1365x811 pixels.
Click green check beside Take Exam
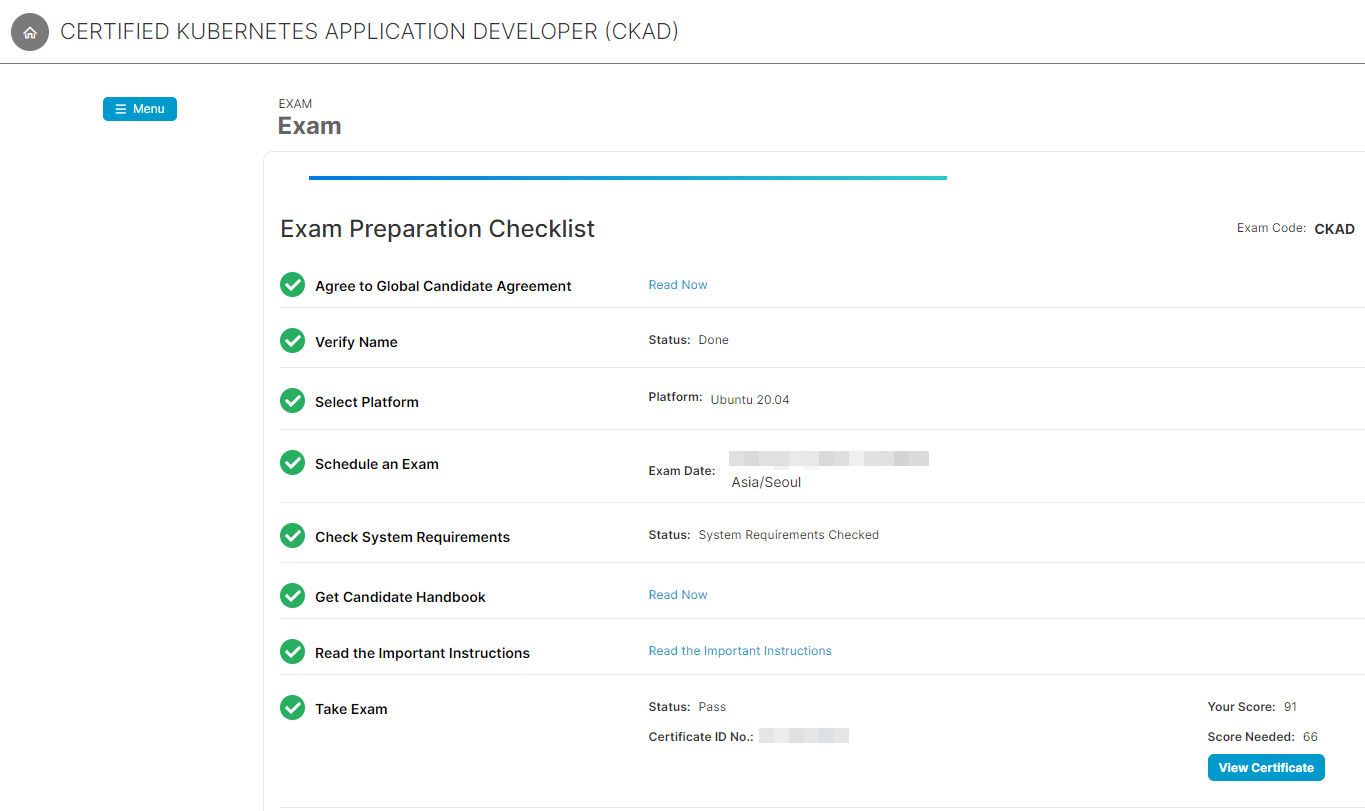(292, 708)
